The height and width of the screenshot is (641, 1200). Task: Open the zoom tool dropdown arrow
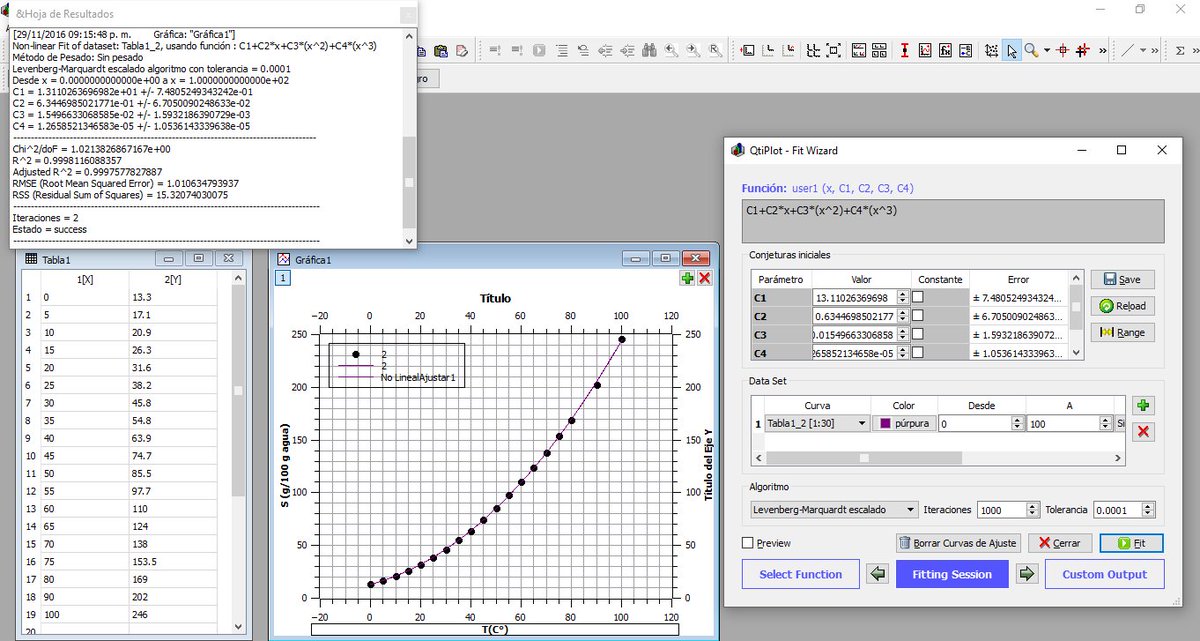pyautogui.click(x=1047, y=50)
